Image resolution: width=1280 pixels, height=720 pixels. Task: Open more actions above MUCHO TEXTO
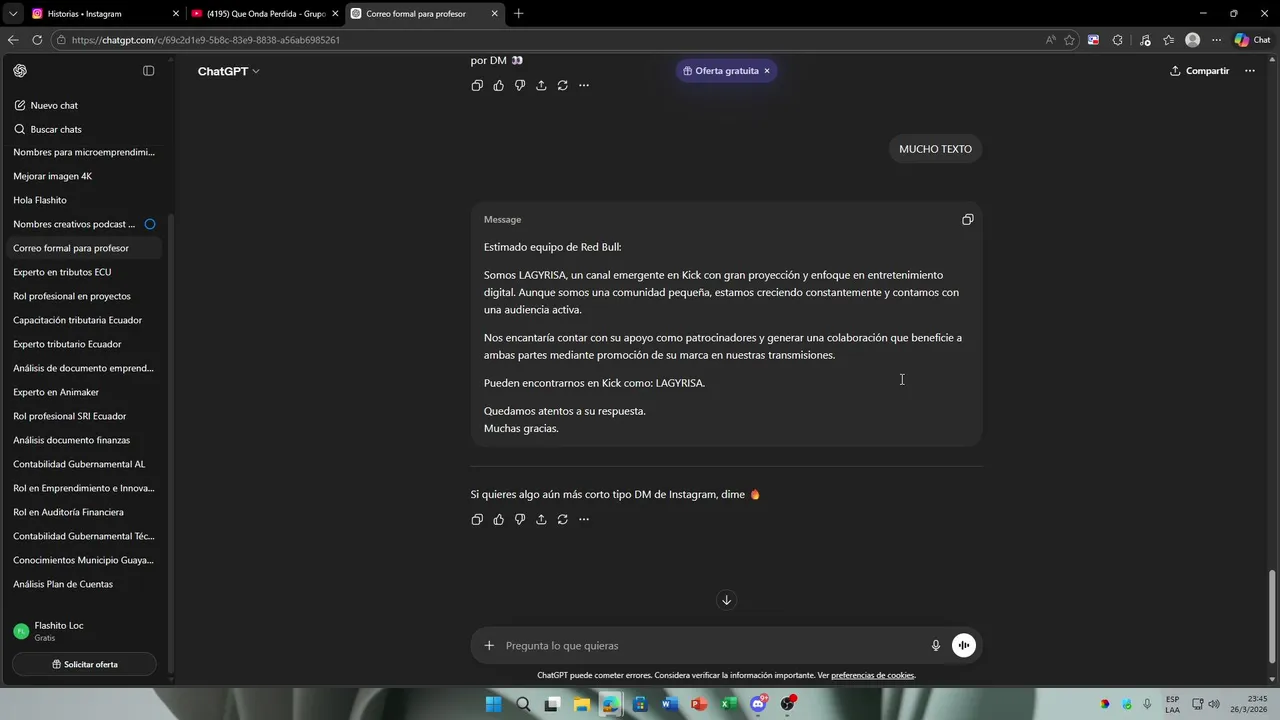pos(584,85)
